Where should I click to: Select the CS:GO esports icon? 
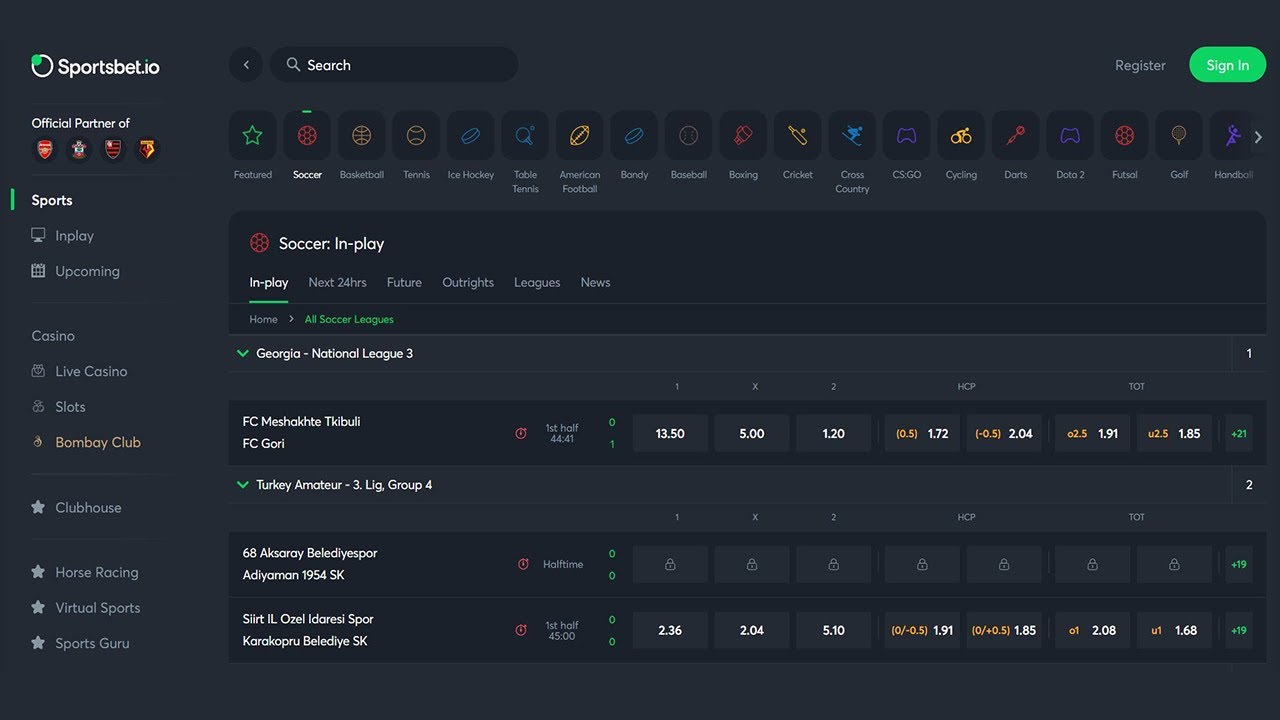[907, 135]
